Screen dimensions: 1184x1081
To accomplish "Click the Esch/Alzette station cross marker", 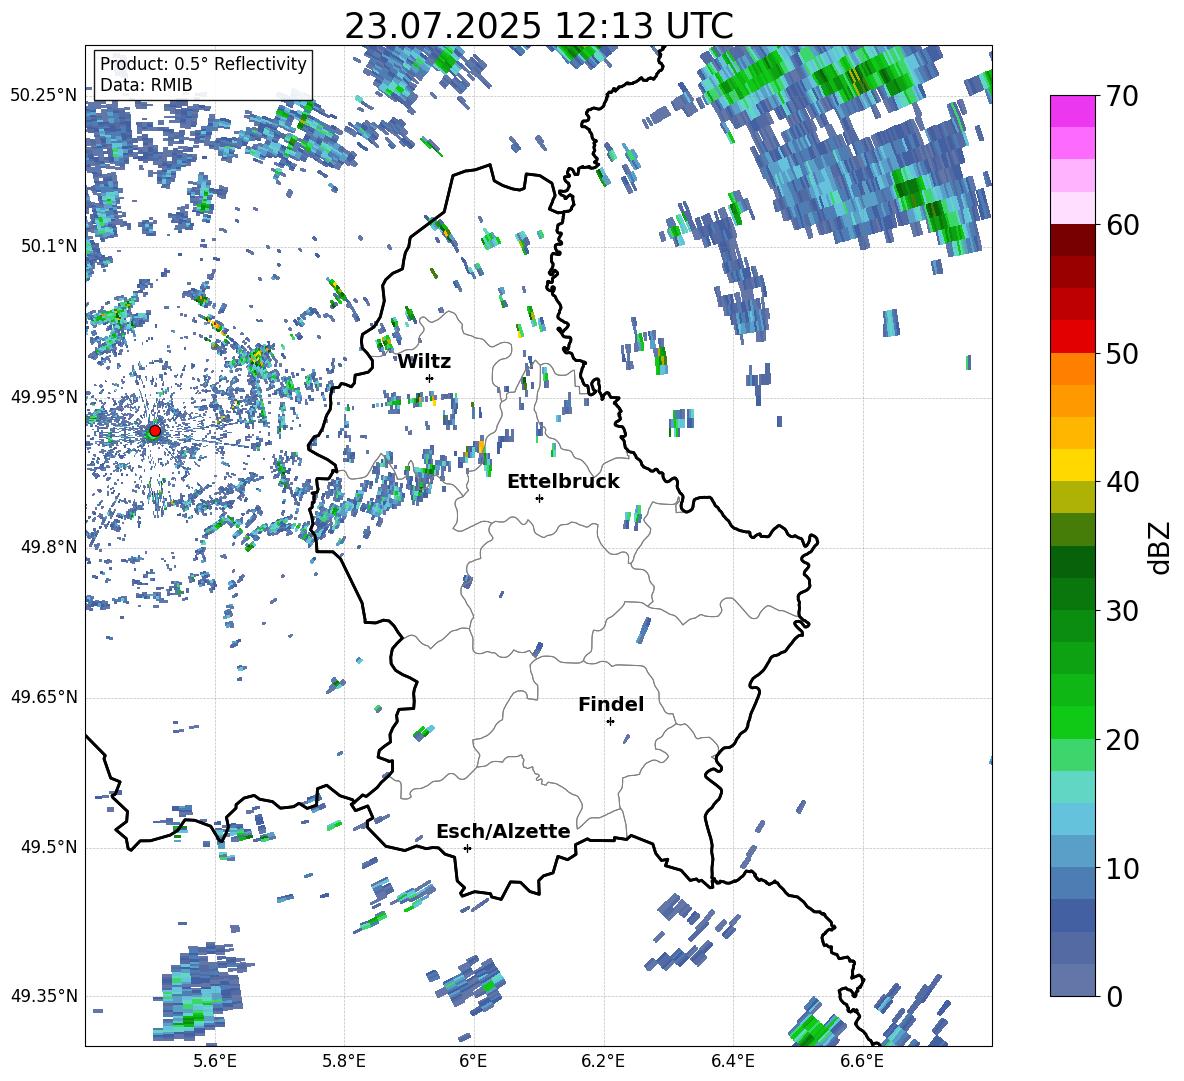I will point(467,848).
